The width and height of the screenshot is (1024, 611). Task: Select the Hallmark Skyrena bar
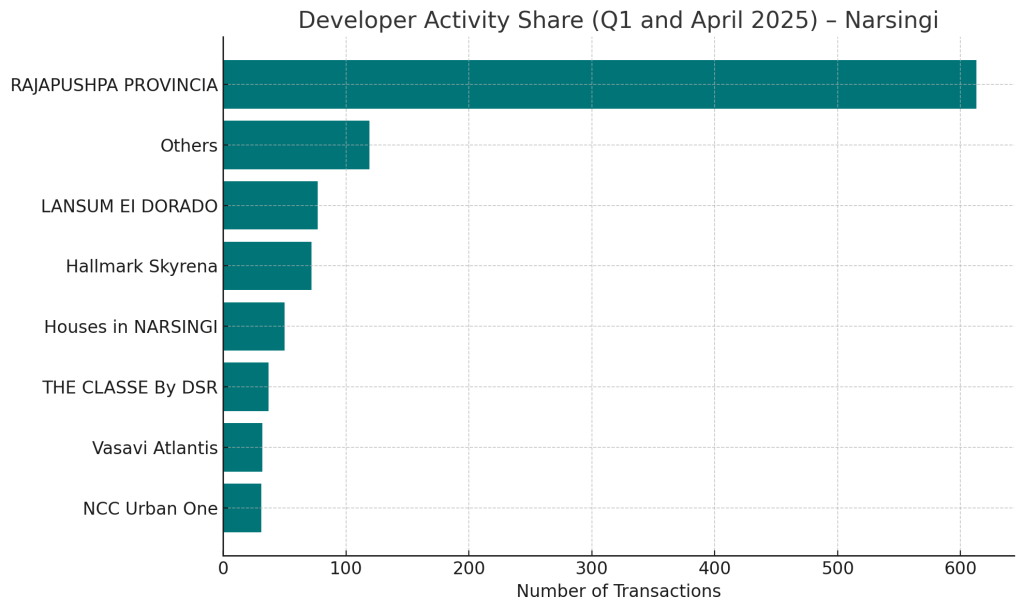coord(267,266)
